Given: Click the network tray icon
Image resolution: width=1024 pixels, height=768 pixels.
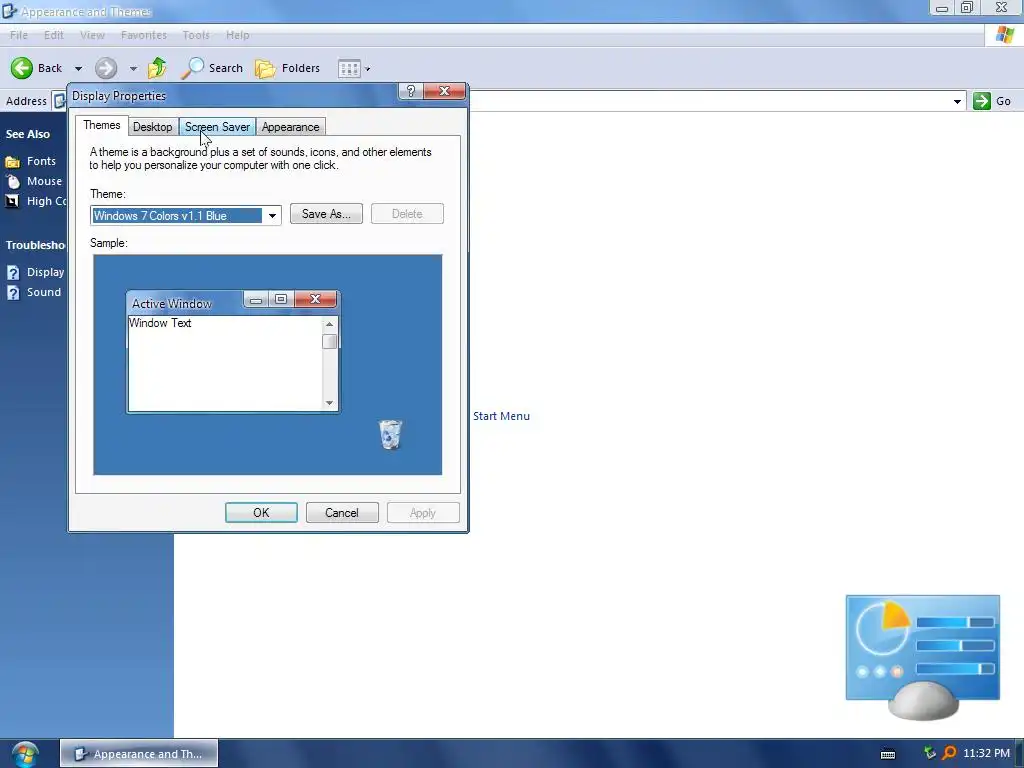Looking at the screenshot, I should [x=930, y=753].
